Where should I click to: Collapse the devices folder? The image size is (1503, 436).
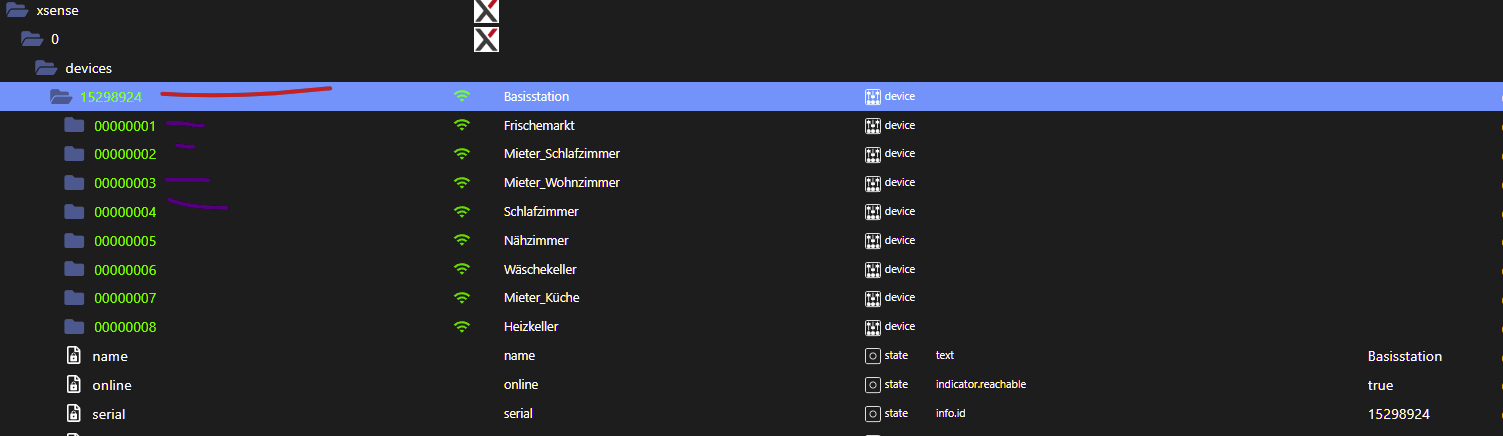click(x=45, y=68)
